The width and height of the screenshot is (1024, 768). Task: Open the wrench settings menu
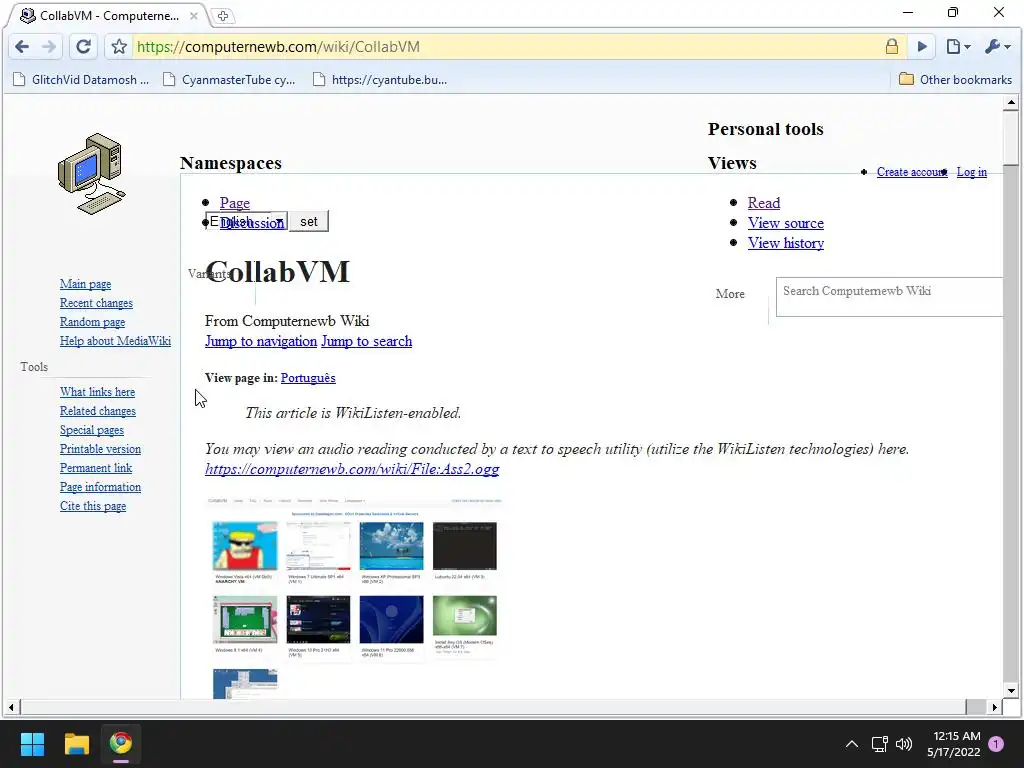(x=997, y=46)
